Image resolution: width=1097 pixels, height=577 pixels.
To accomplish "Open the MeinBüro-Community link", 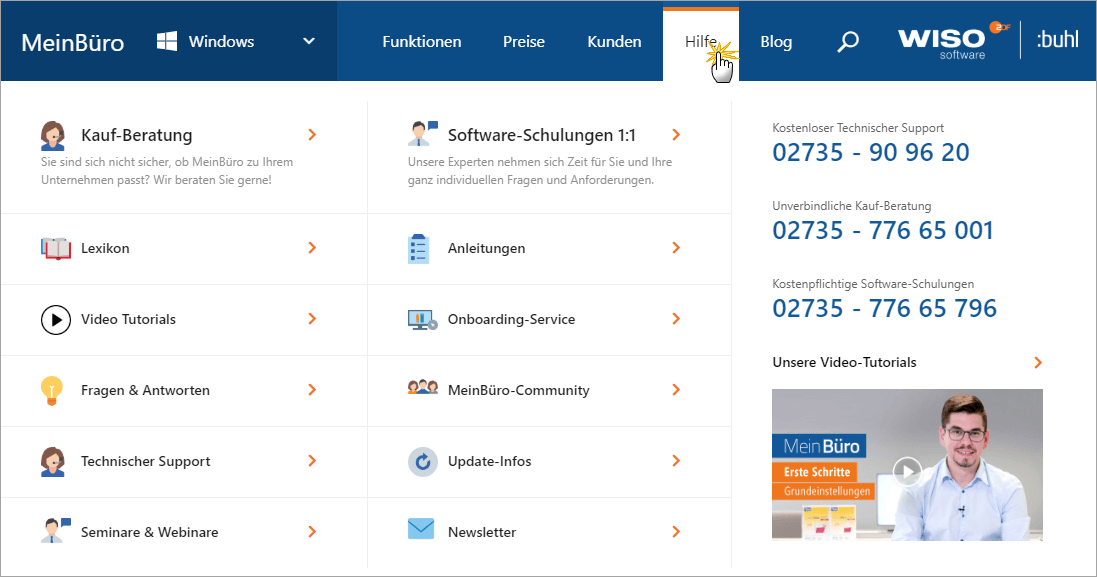I will 518,390.
